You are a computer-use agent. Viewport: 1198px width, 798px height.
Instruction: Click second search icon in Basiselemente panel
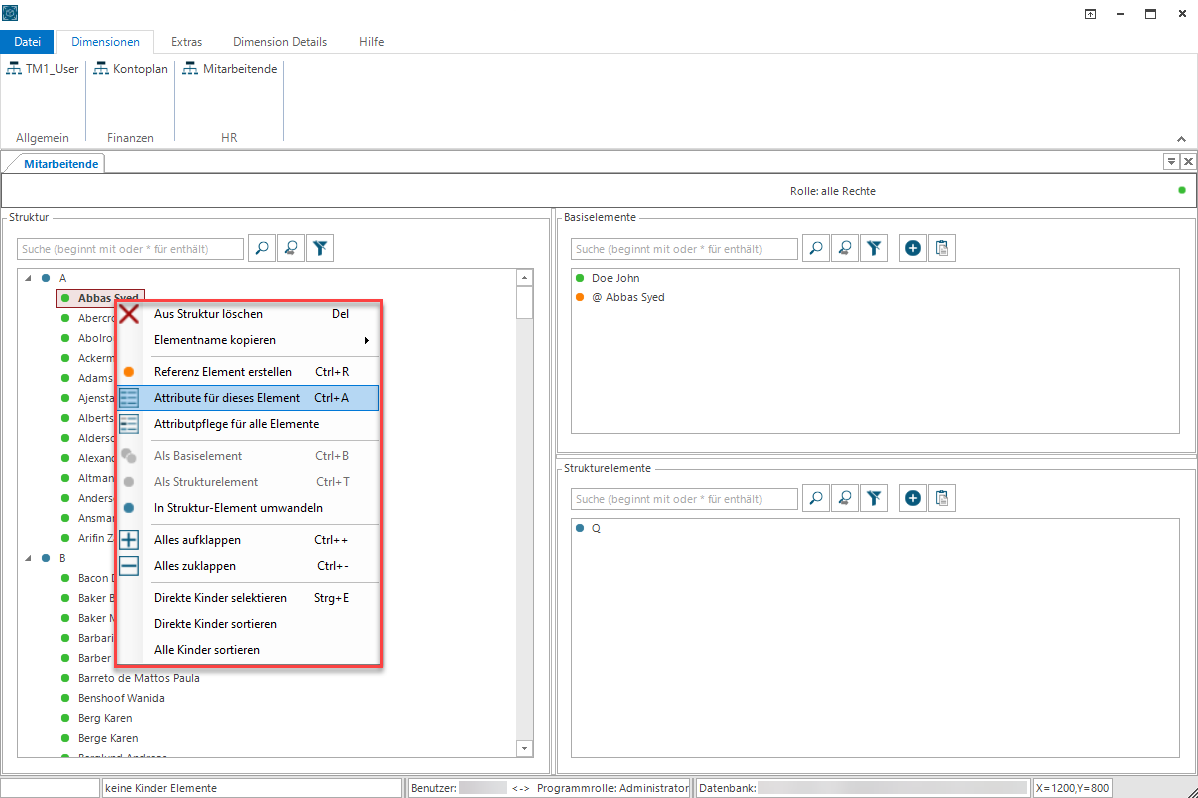click(845, 248)
